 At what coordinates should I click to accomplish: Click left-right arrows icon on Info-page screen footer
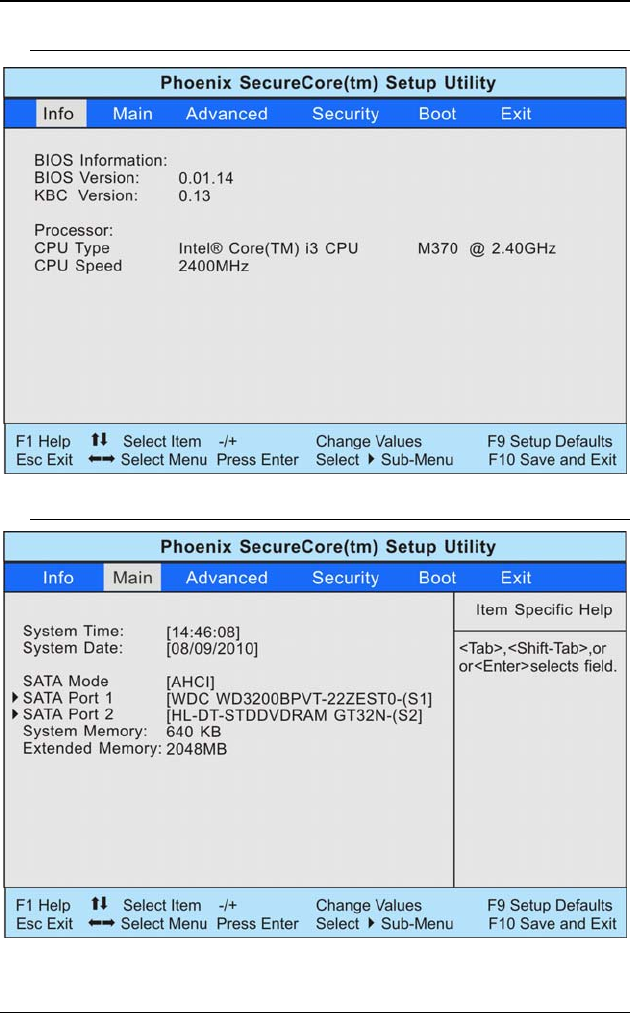(x=101, y=459)
